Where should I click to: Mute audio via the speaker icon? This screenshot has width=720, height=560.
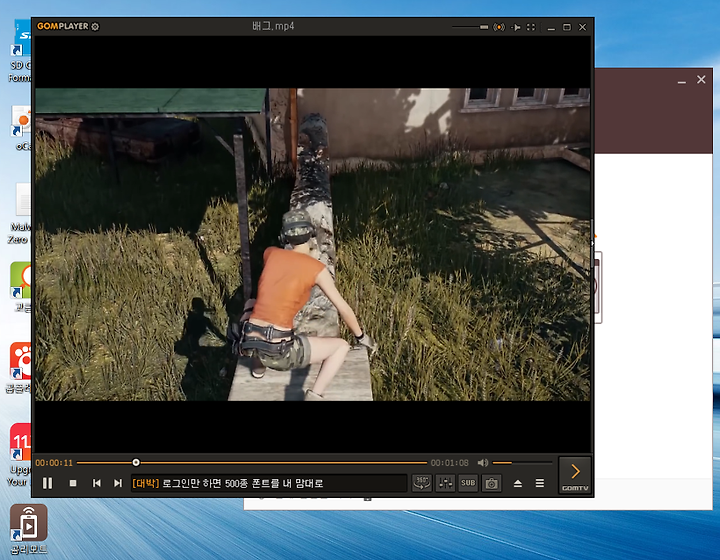pyautogui.click(x=483, y=463)
